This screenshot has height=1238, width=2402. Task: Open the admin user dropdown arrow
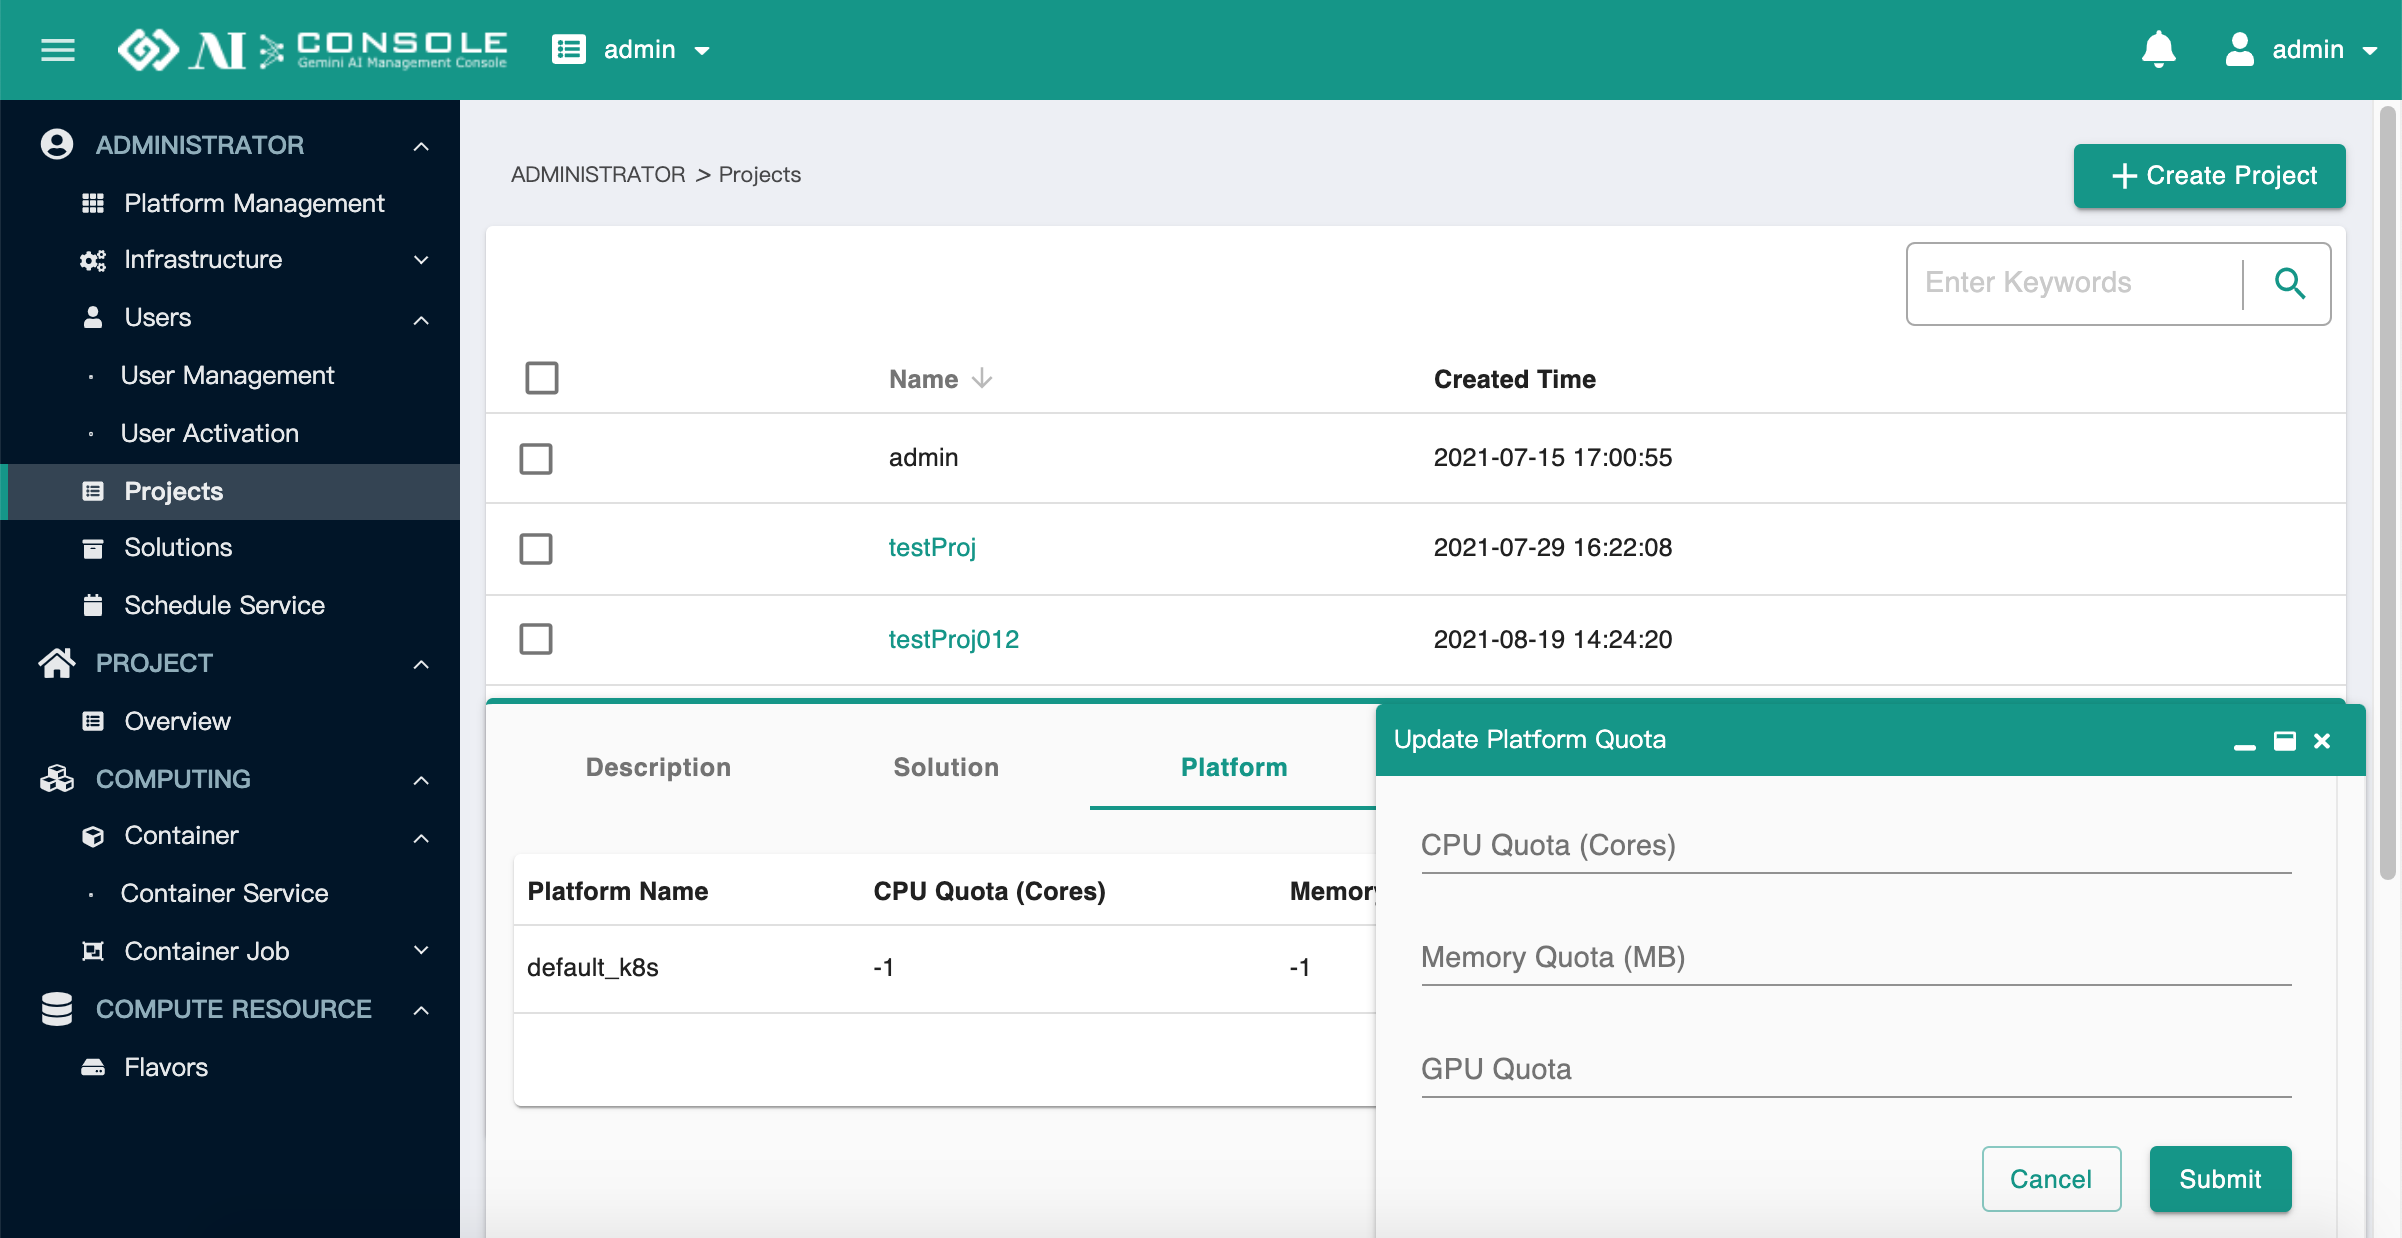tap(2370, 51)
